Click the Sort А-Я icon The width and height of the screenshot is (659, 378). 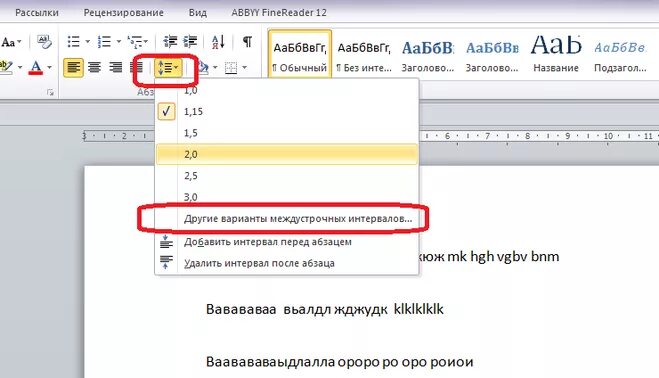tap(218, 42)
